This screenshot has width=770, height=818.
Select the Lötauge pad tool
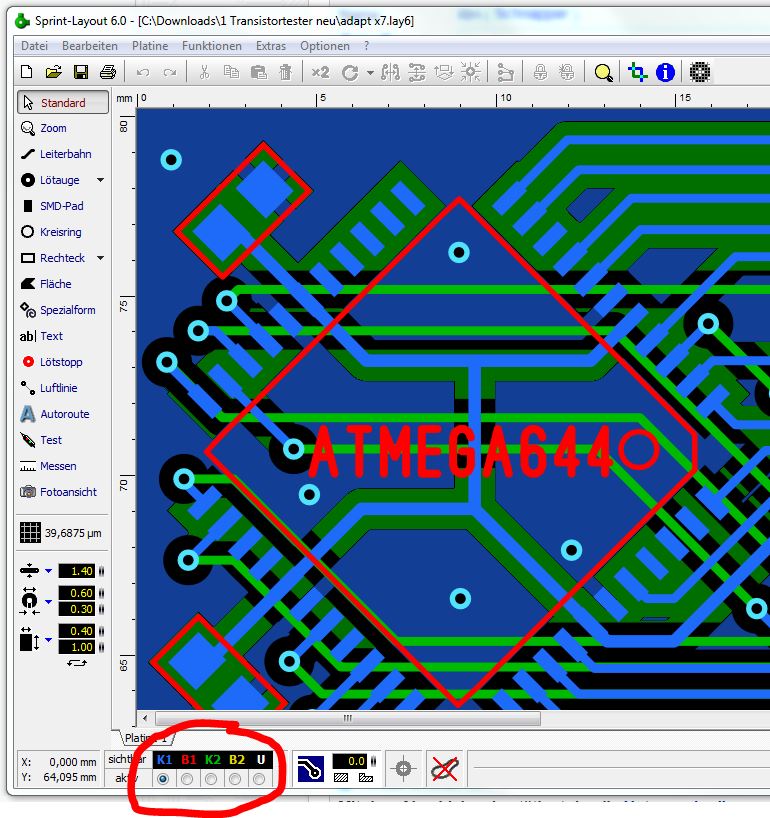coord(50,181)
